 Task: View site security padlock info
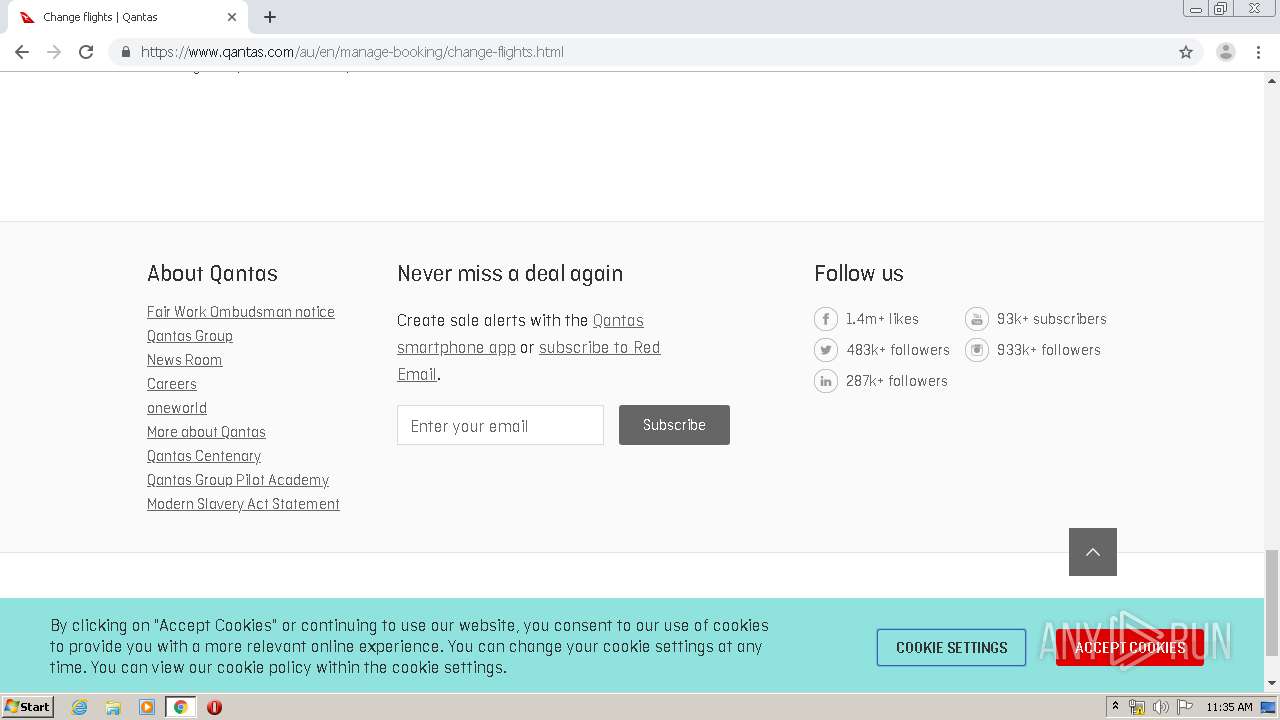(x=125, y=52)
